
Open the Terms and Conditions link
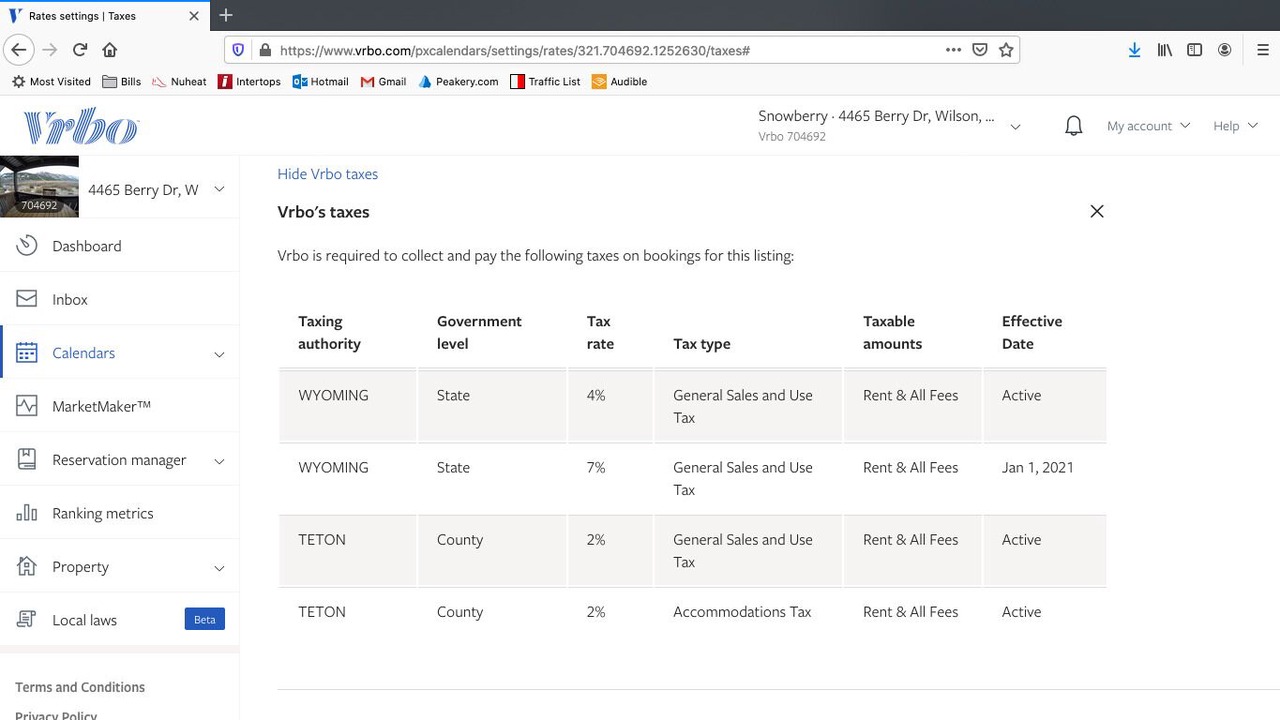[80, 687]
